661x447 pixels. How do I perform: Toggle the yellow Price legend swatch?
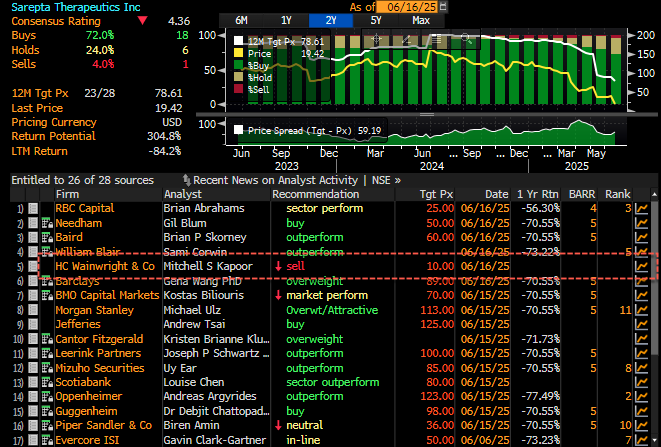(x=239, y=53)
